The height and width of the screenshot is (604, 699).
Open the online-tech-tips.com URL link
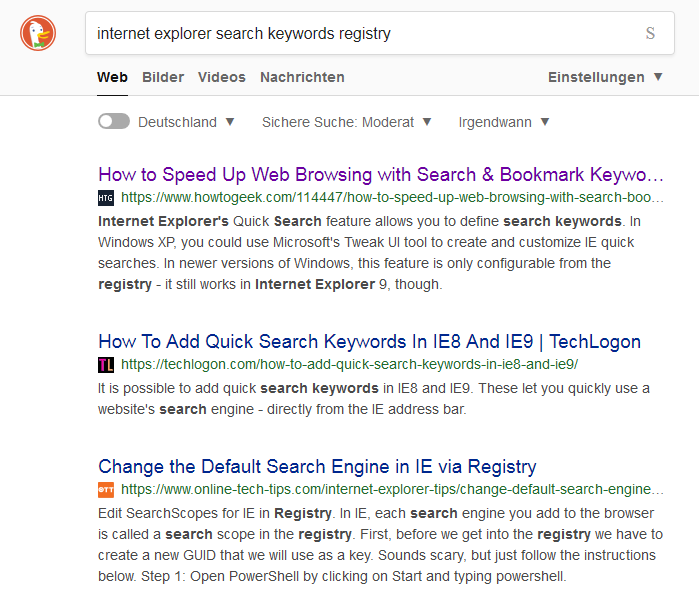pos(392,489)
